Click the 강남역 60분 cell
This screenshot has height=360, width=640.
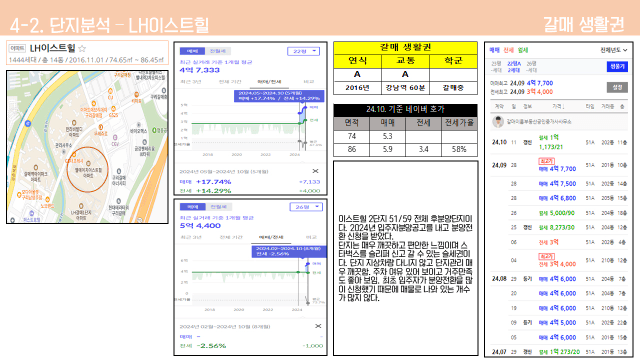405,88
